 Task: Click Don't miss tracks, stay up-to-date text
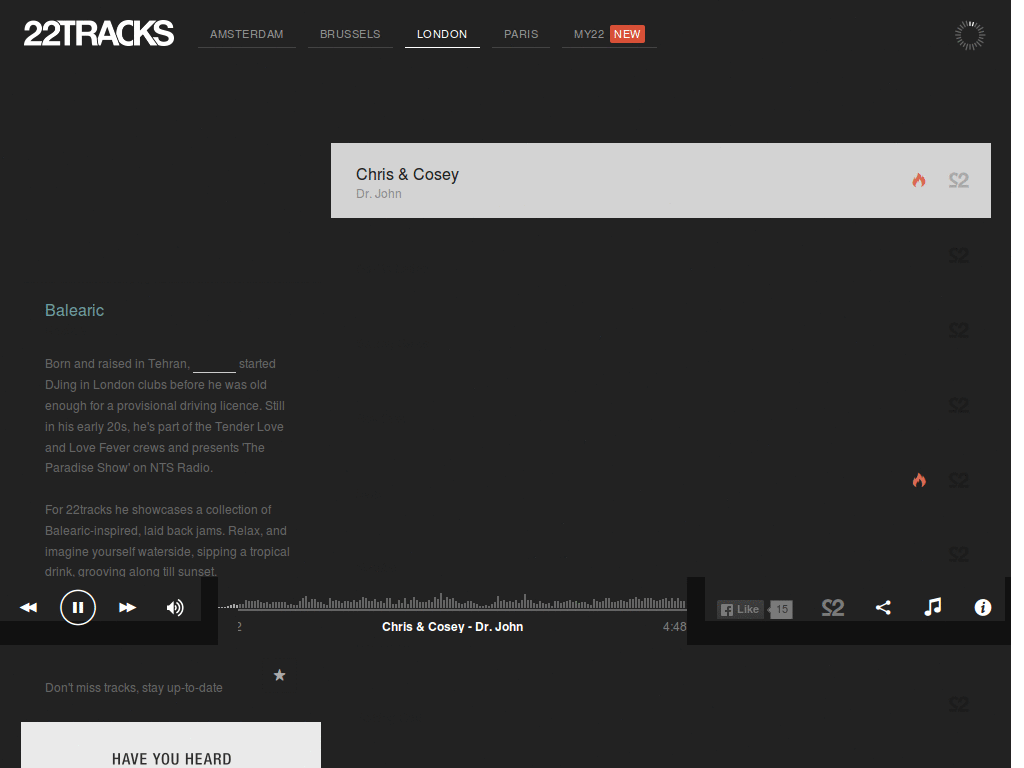click(x=134, y=688)
